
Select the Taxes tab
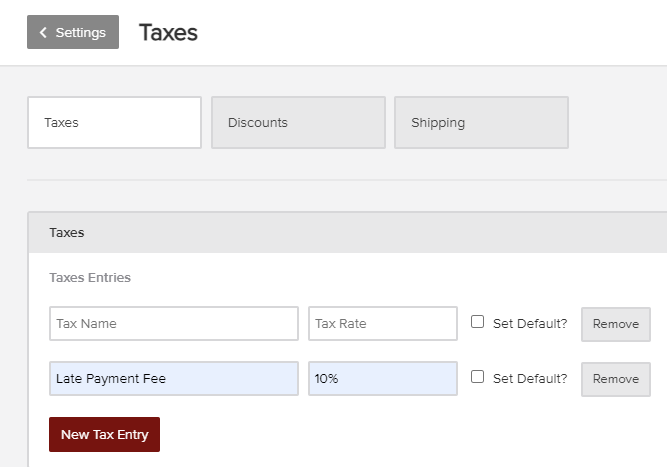tap(114, 122)
